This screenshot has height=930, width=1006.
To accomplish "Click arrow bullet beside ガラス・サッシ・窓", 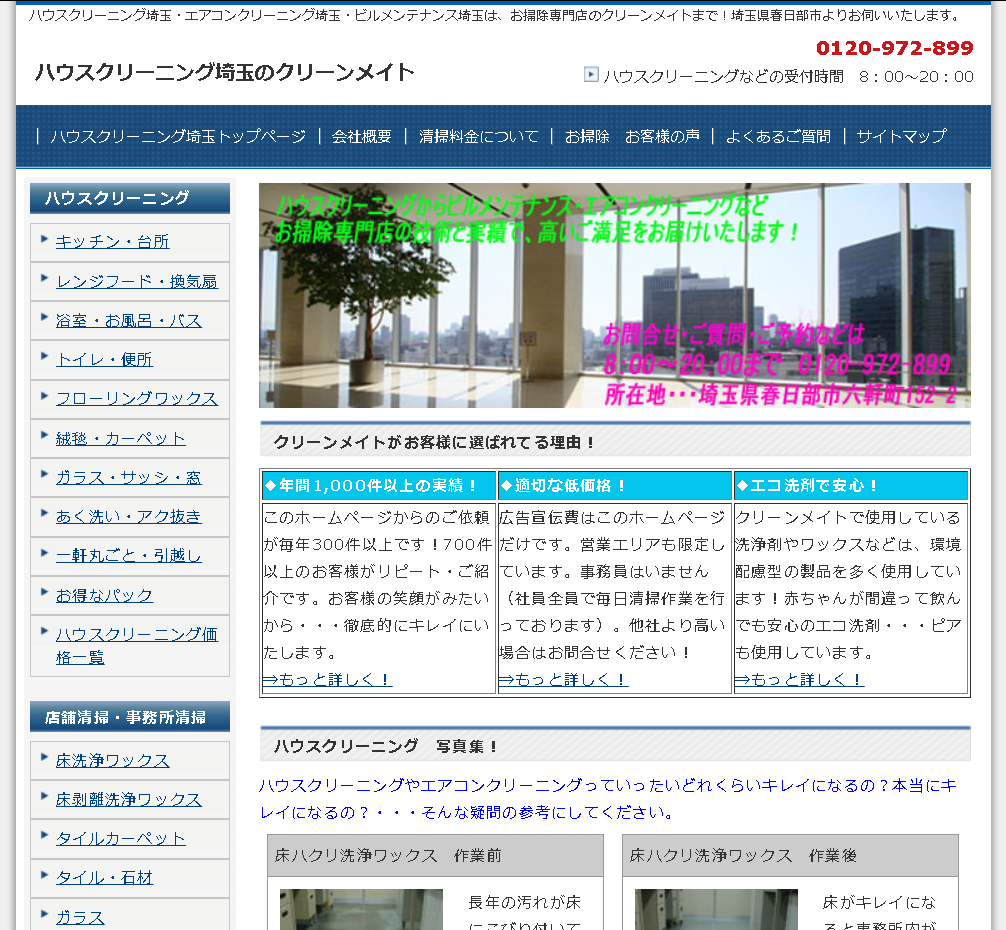I will coord(44,475).
